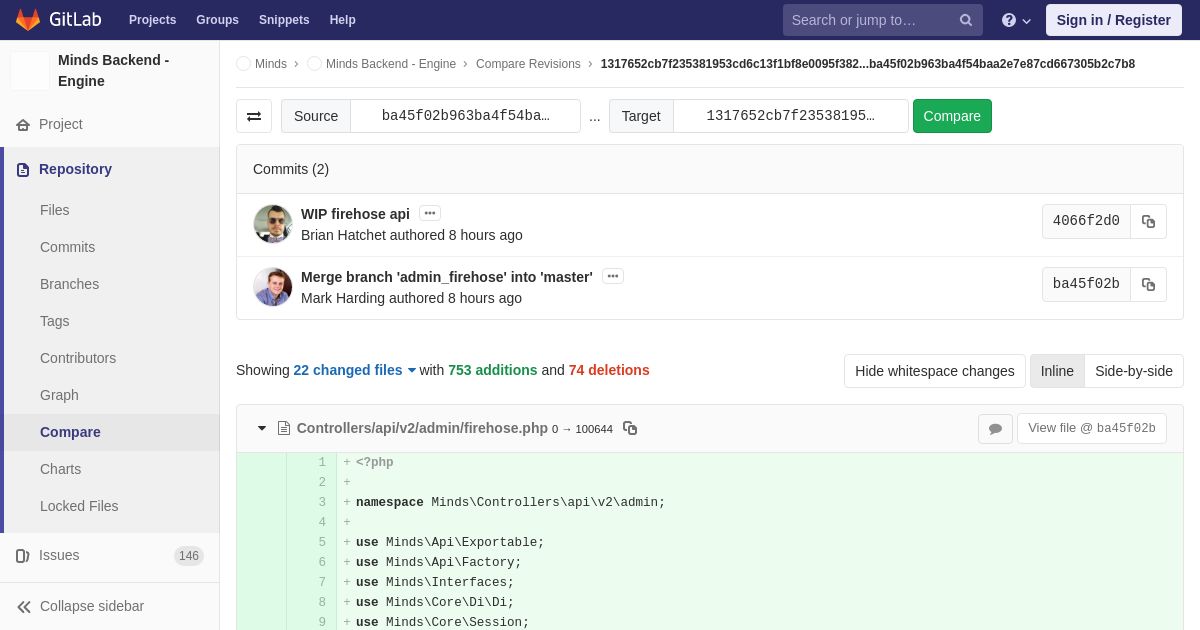Swap source and target revisions icon
The image size is (1200, 630).
pos(254,116)
